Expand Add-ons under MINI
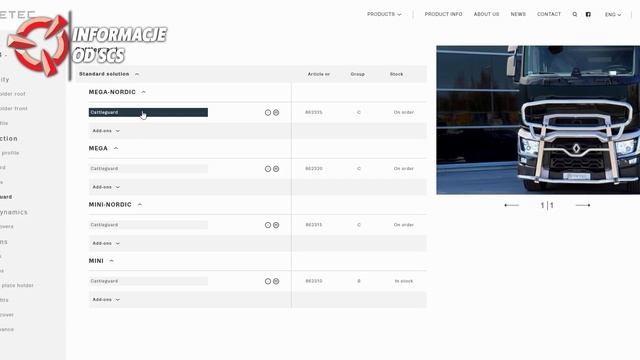Viewport: 640px width, 360px height. (x=106, y=300)
